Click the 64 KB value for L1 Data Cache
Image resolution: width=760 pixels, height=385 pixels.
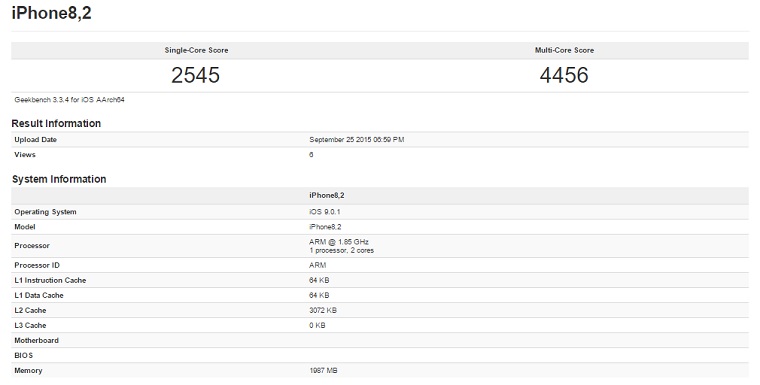(319, 295)
